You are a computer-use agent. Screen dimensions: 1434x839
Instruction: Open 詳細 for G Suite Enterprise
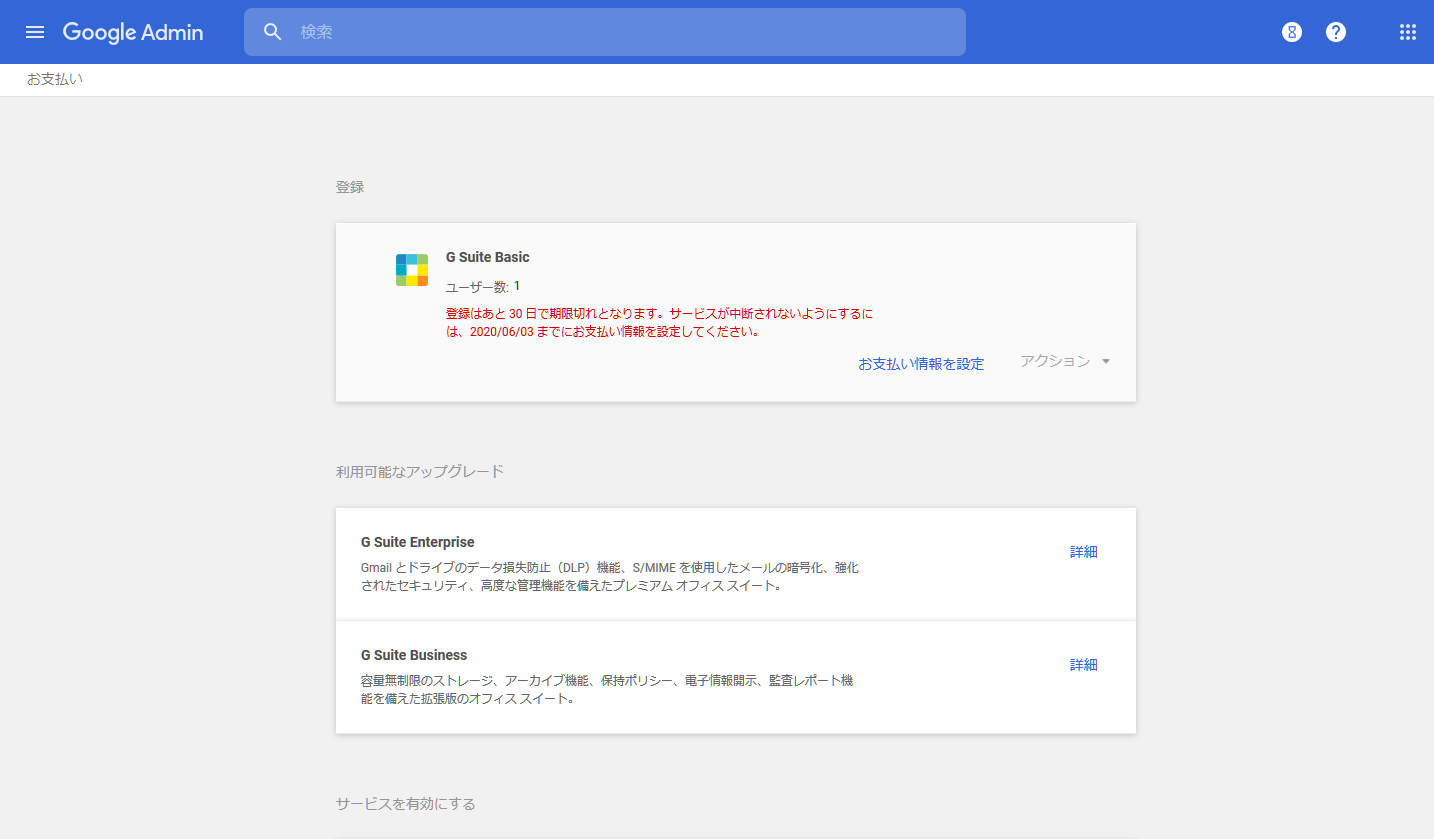pyautogui.click(x=1084, y=552)
